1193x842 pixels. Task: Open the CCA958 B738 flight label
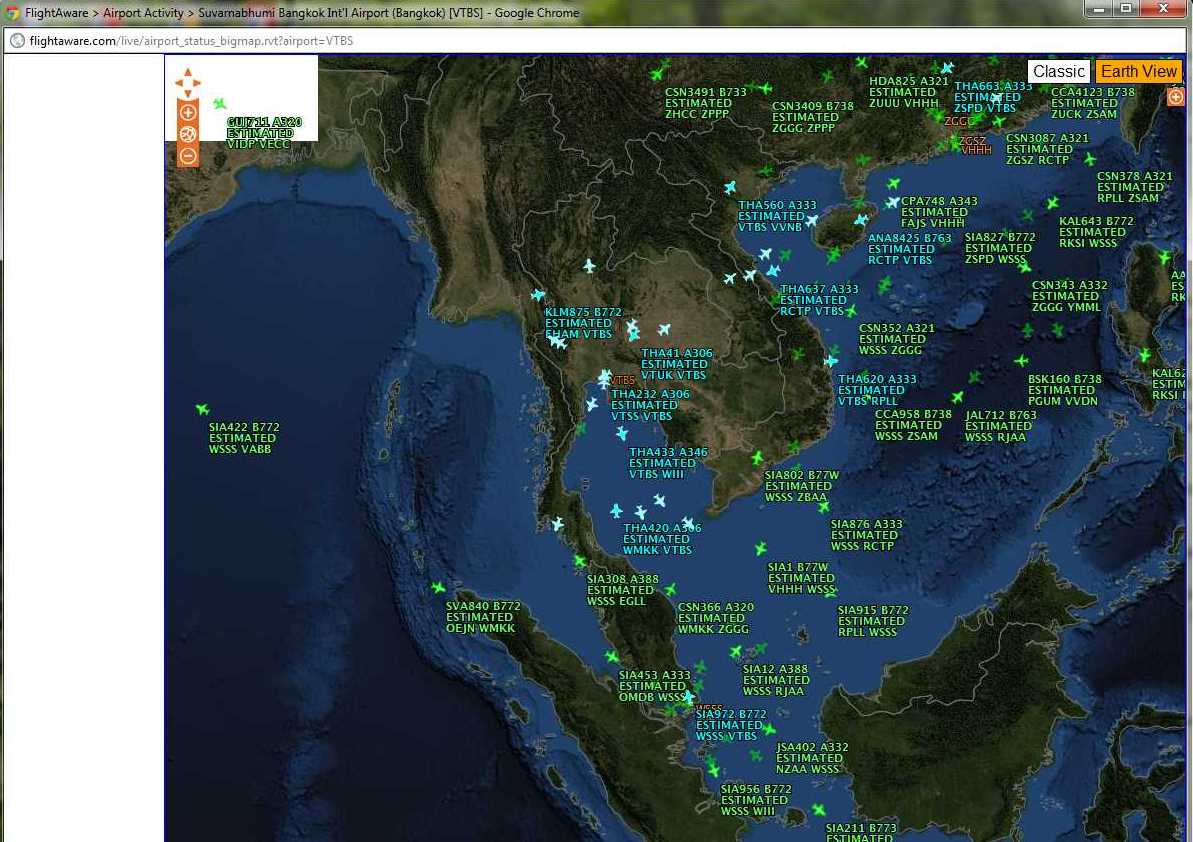[913, 425]
